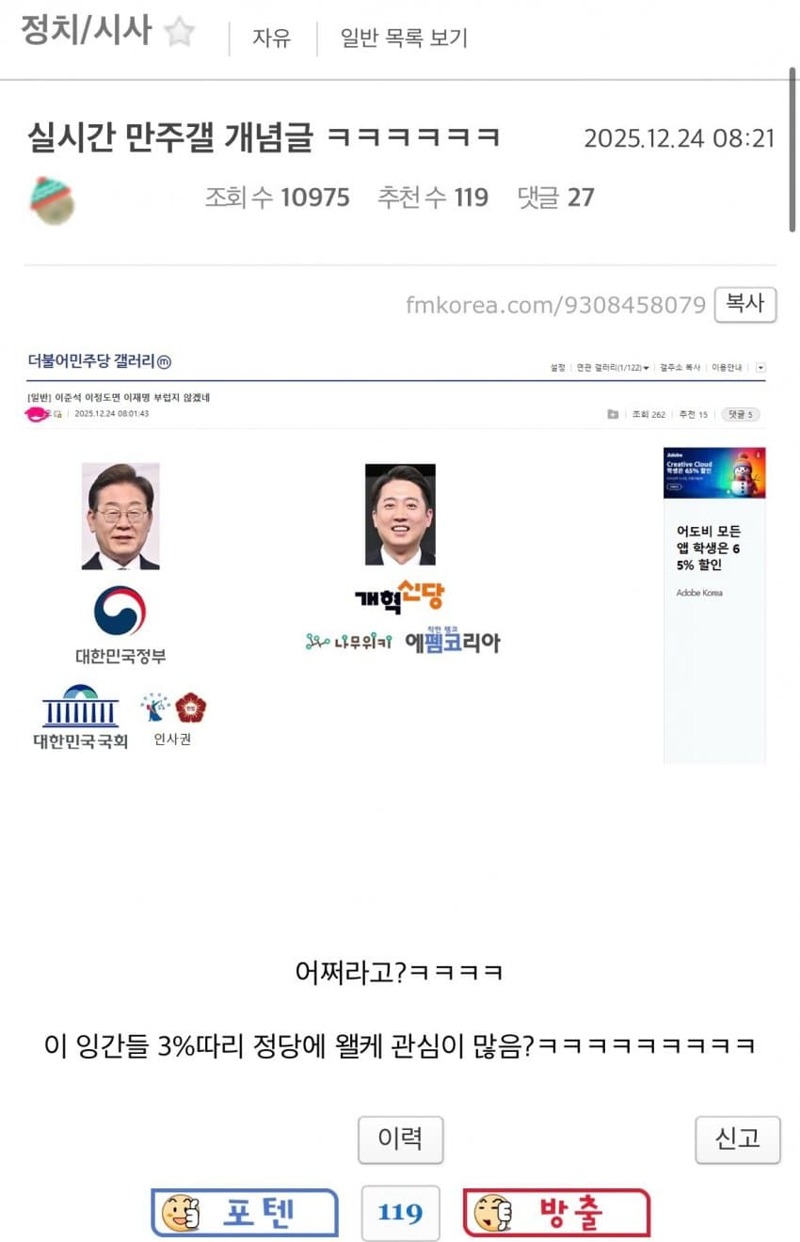Click the 신고 report button
Viewport: 800px width, 1242px height.
click(738, 1139)
